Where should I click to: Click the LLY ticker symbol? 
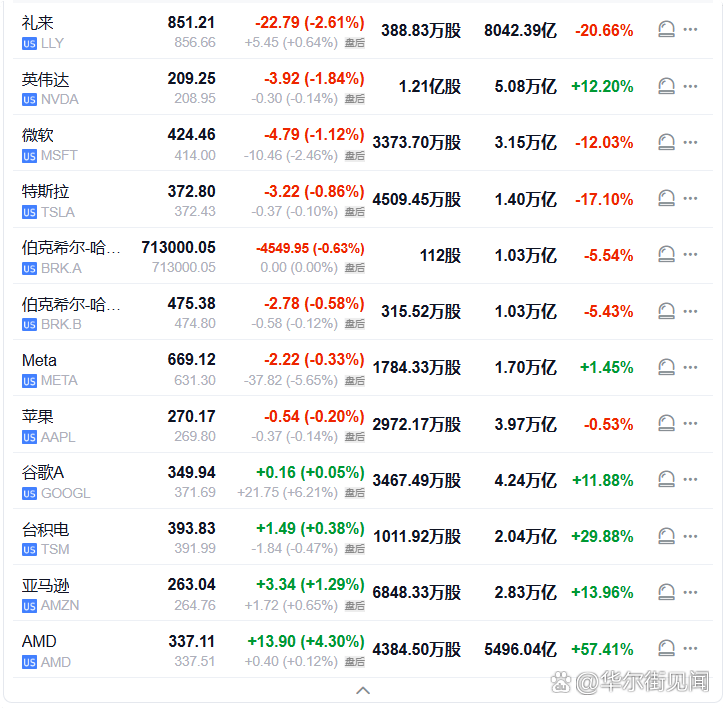[52, 43]
